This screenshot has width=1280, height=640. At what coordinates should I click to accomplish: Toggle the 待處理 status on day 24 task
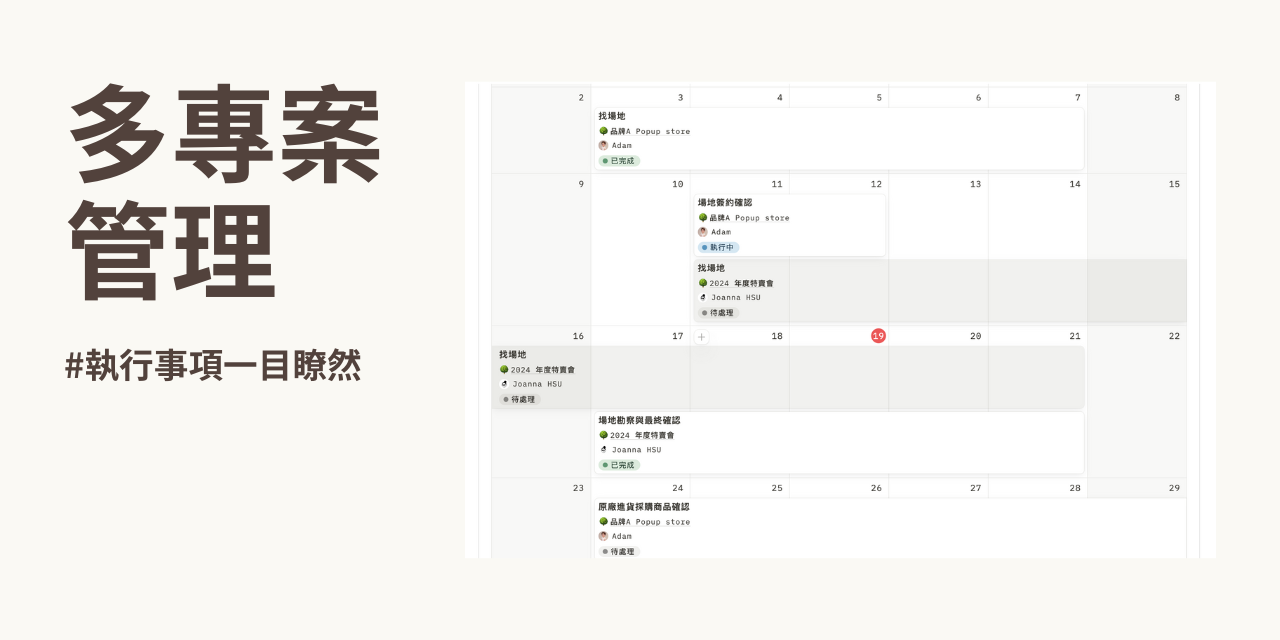pos(618,551)
